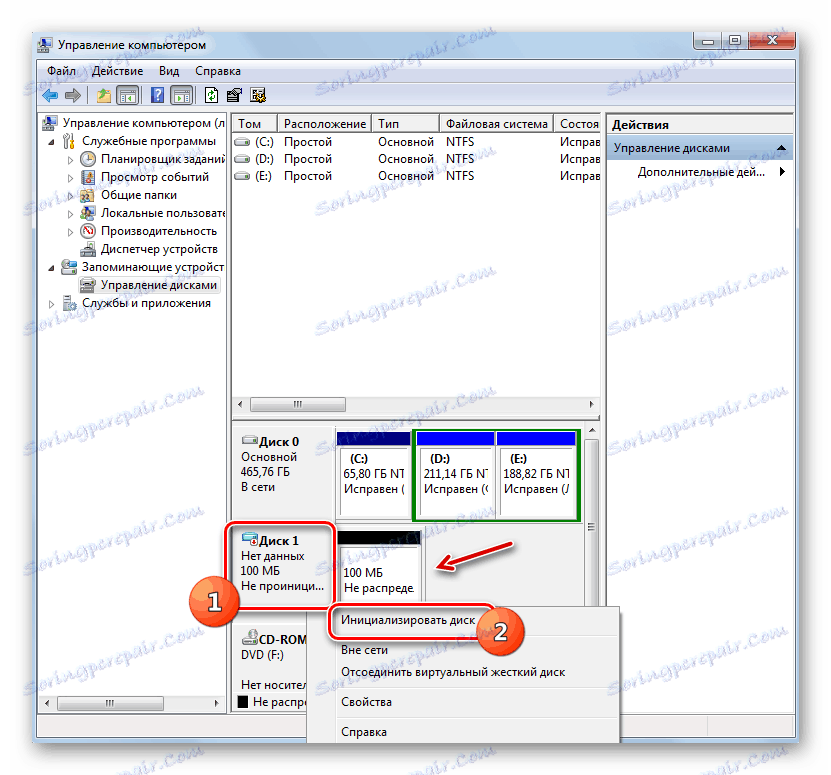Click the Диск 0 disk icon
This screenshot has height=775, width=831.
tap(250, 441)
